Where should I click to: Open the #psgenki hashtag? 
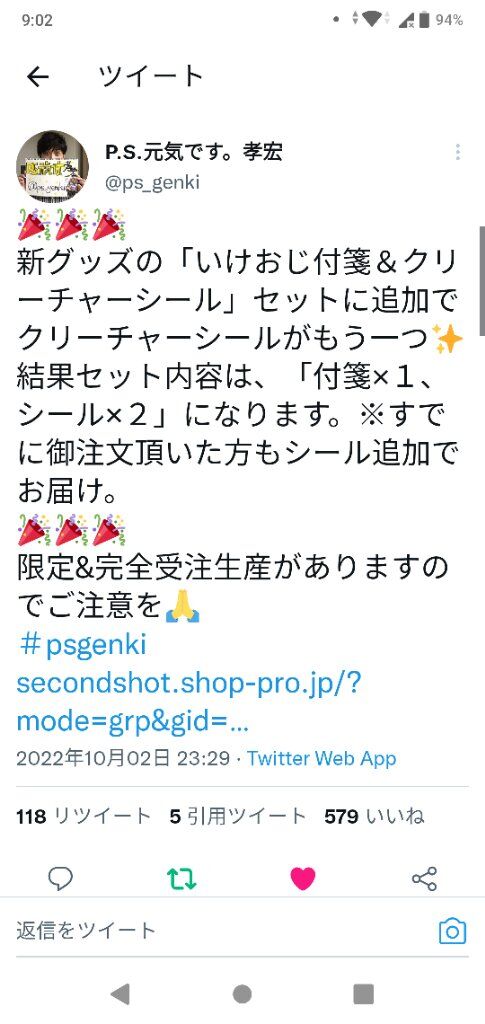(82, 645)
